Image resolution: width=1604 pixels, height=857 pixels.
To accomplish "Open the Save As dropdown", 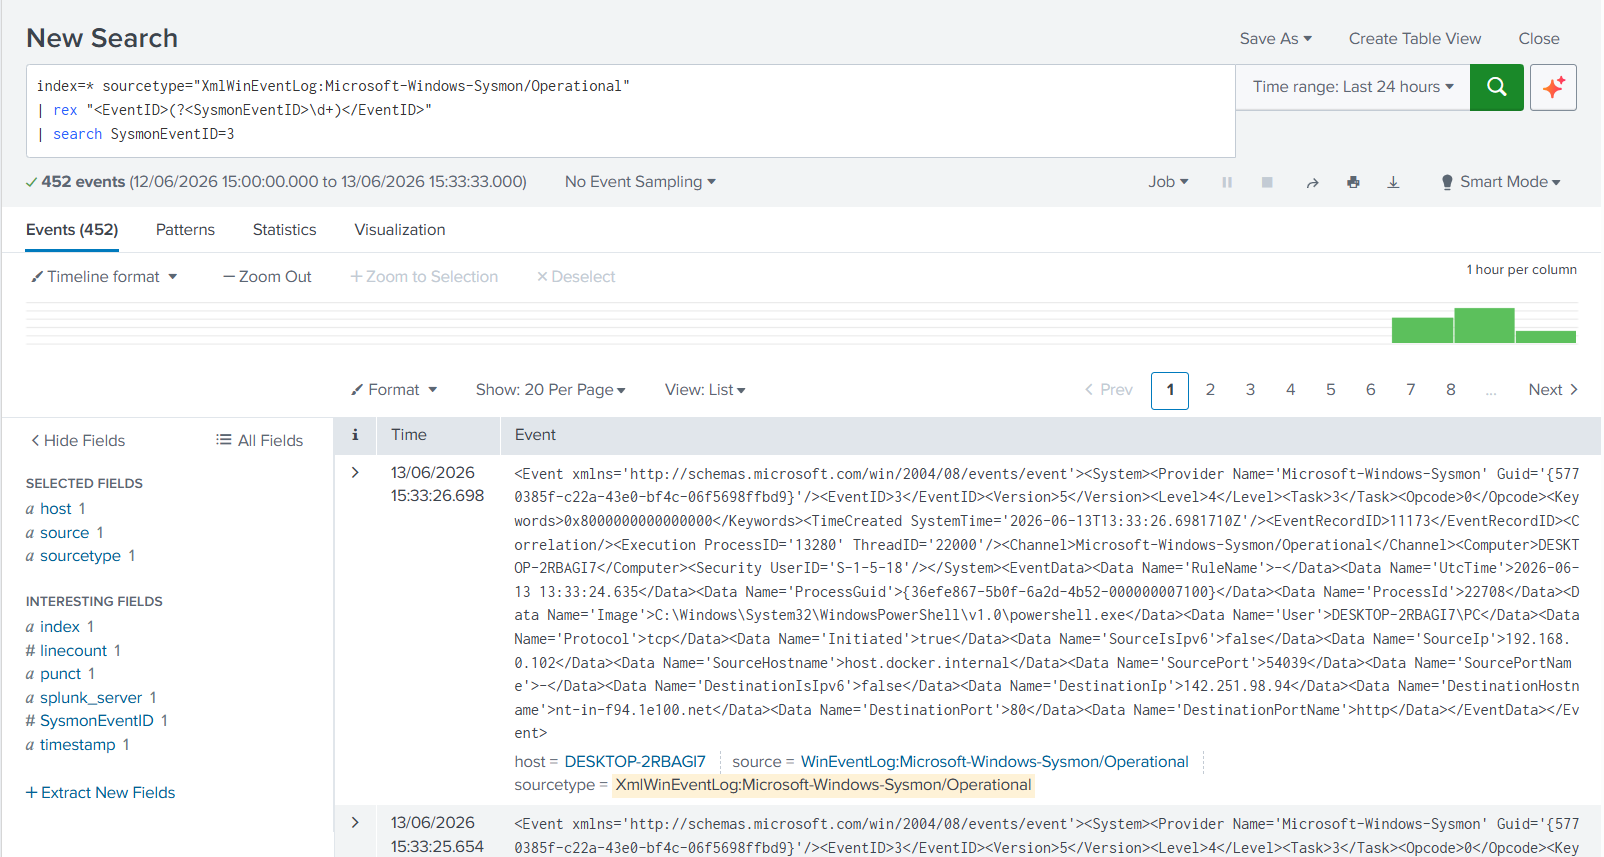I will [1275, 38].
